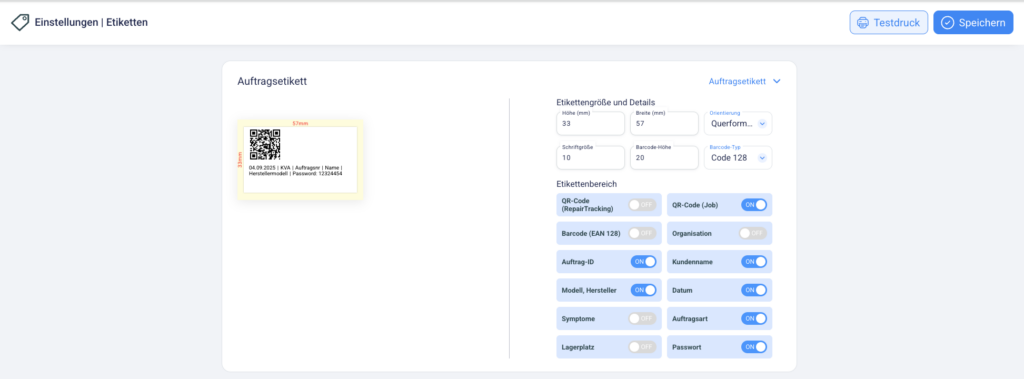The image size is (1024, 379).
Task: Enable the Symptome toggle
Action: 643,318
